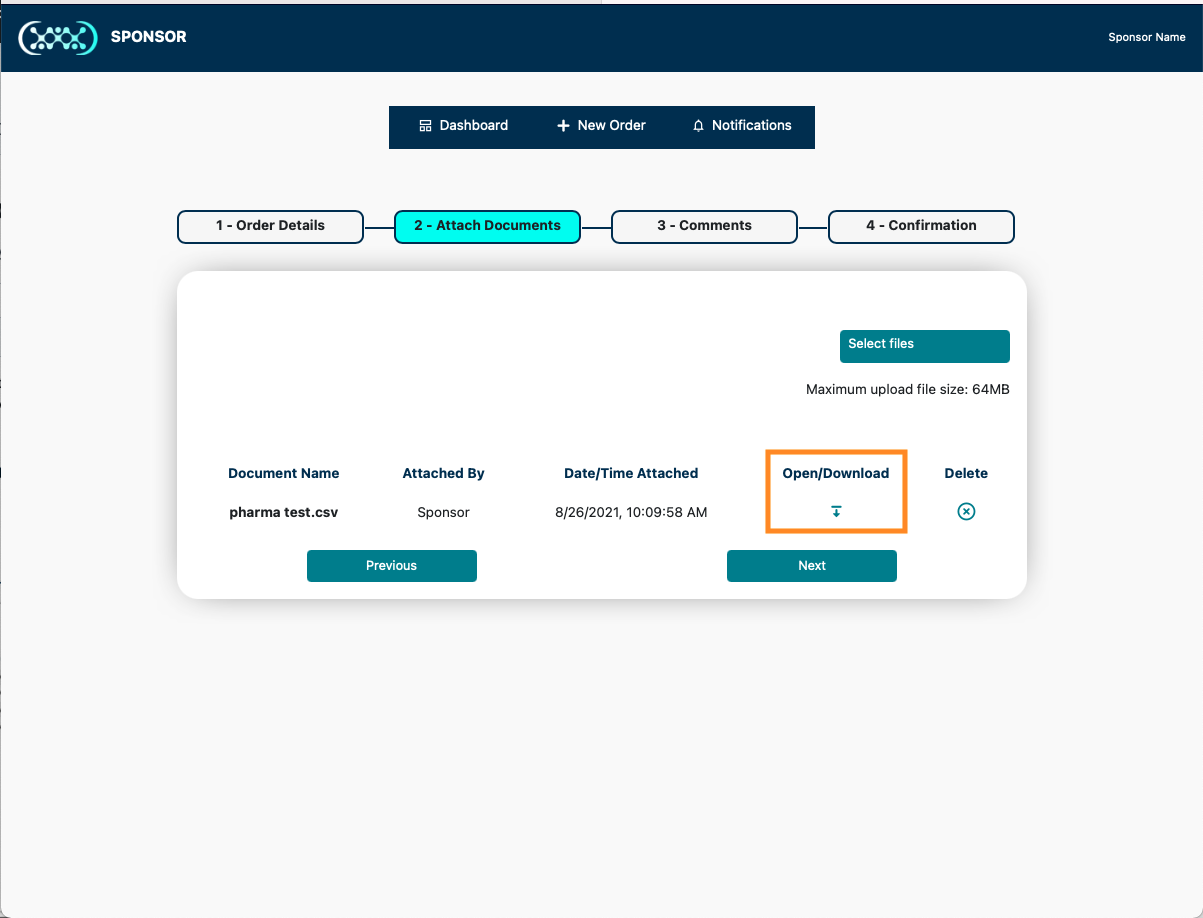Click the Document Name column header
Viewport: 1203px width, 918px height.
[284, 474]
